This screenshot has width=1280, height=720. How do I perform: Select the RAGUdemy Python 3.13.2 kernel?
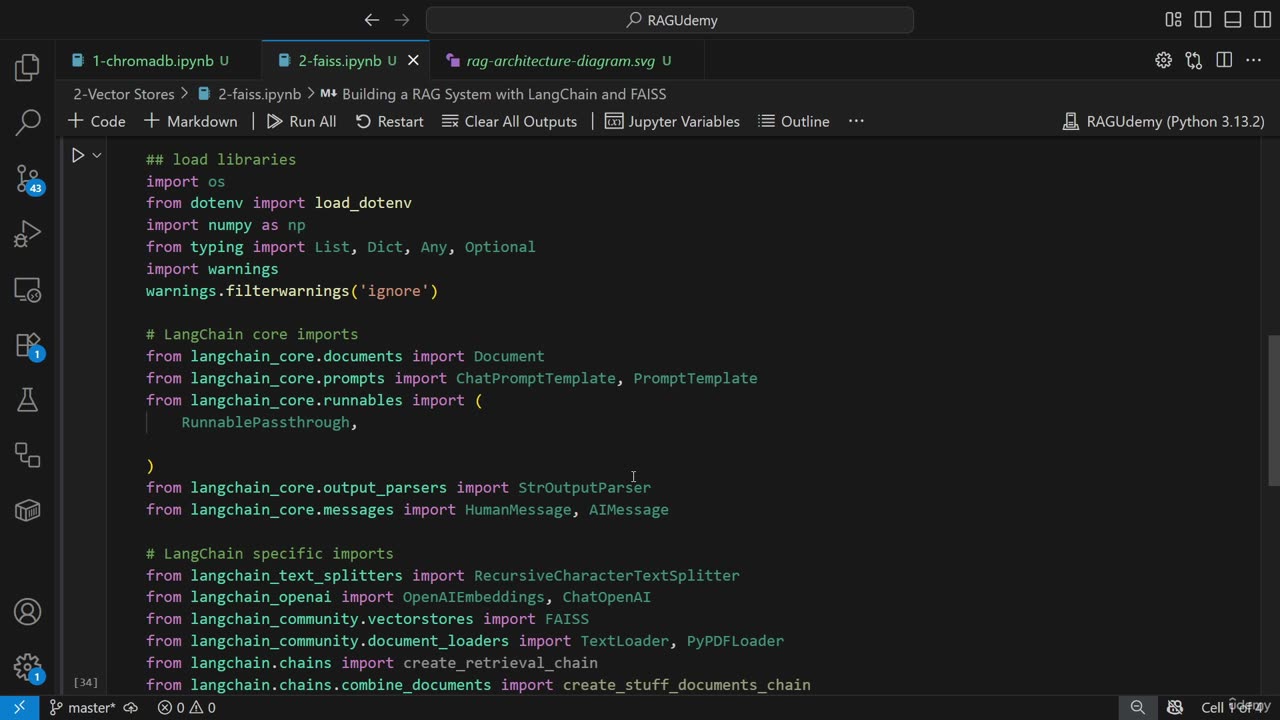click(1163, 121)
